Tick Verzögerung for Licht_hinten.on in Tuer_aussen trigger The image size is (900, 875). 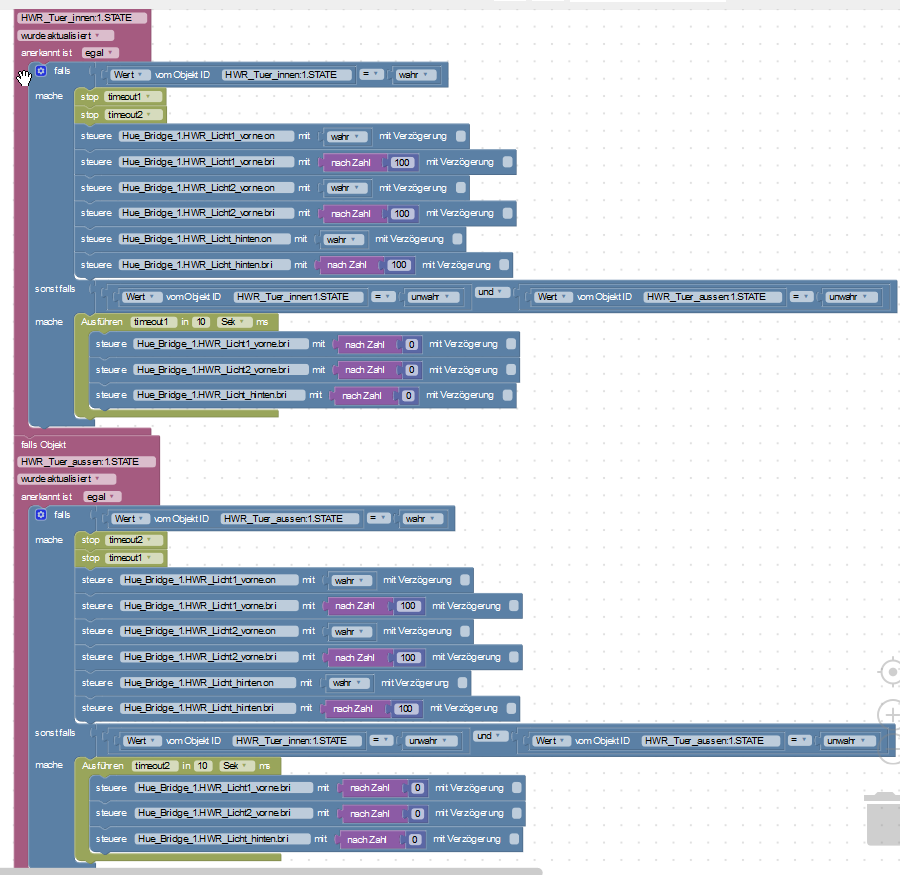click(x=462, y=683)
